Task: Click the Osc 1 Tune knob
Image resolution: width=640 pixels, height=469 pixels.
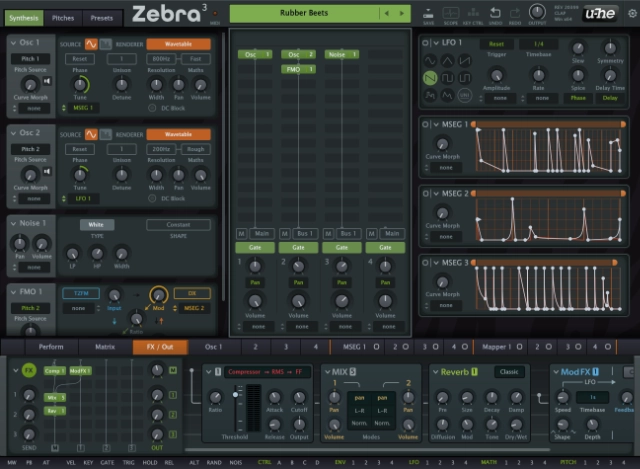Action: pyautogui.click(x=80, y=85)
